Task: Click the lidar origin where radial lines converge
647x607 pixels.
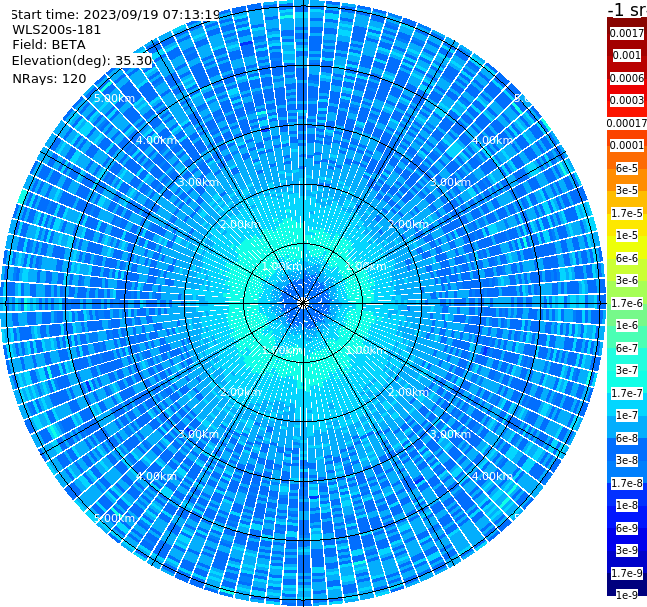Action: (x=303, y=304)
